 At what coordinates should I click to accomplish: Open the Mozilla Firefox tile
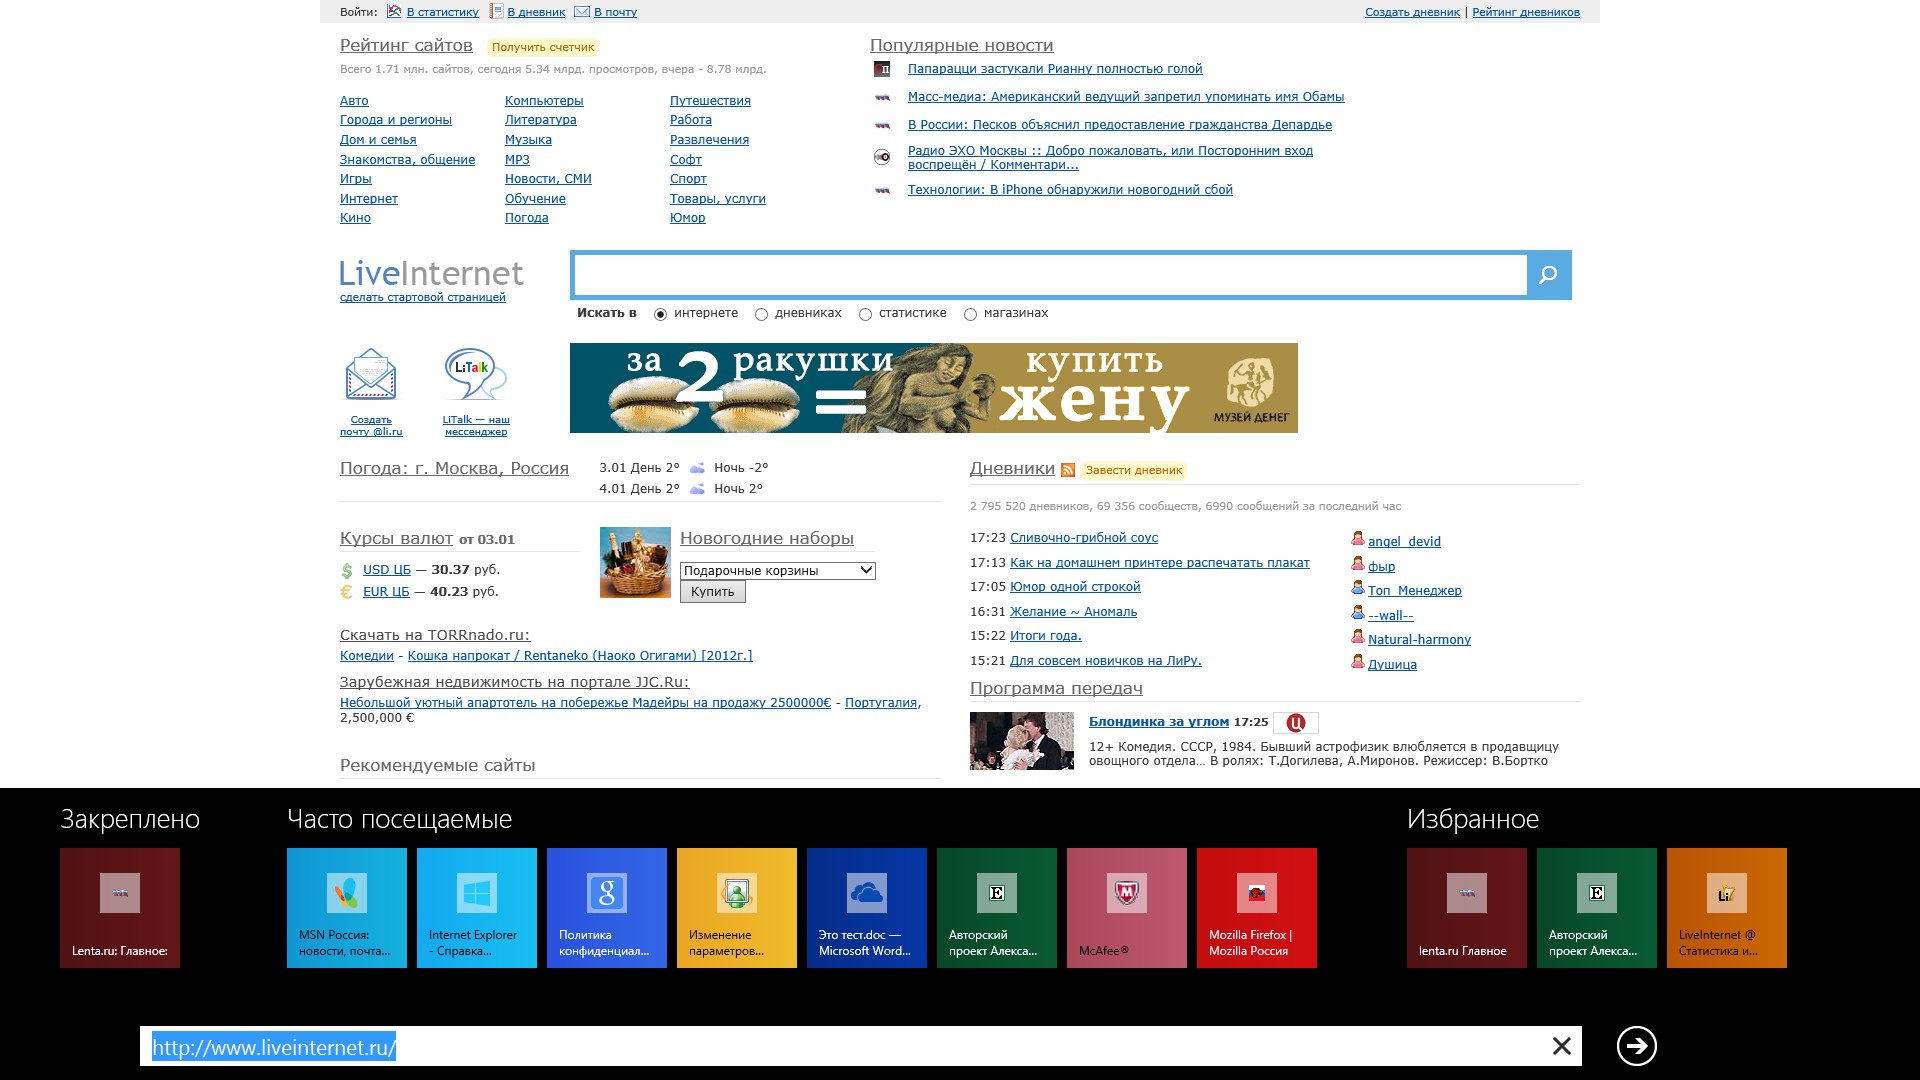(1256, 907)
